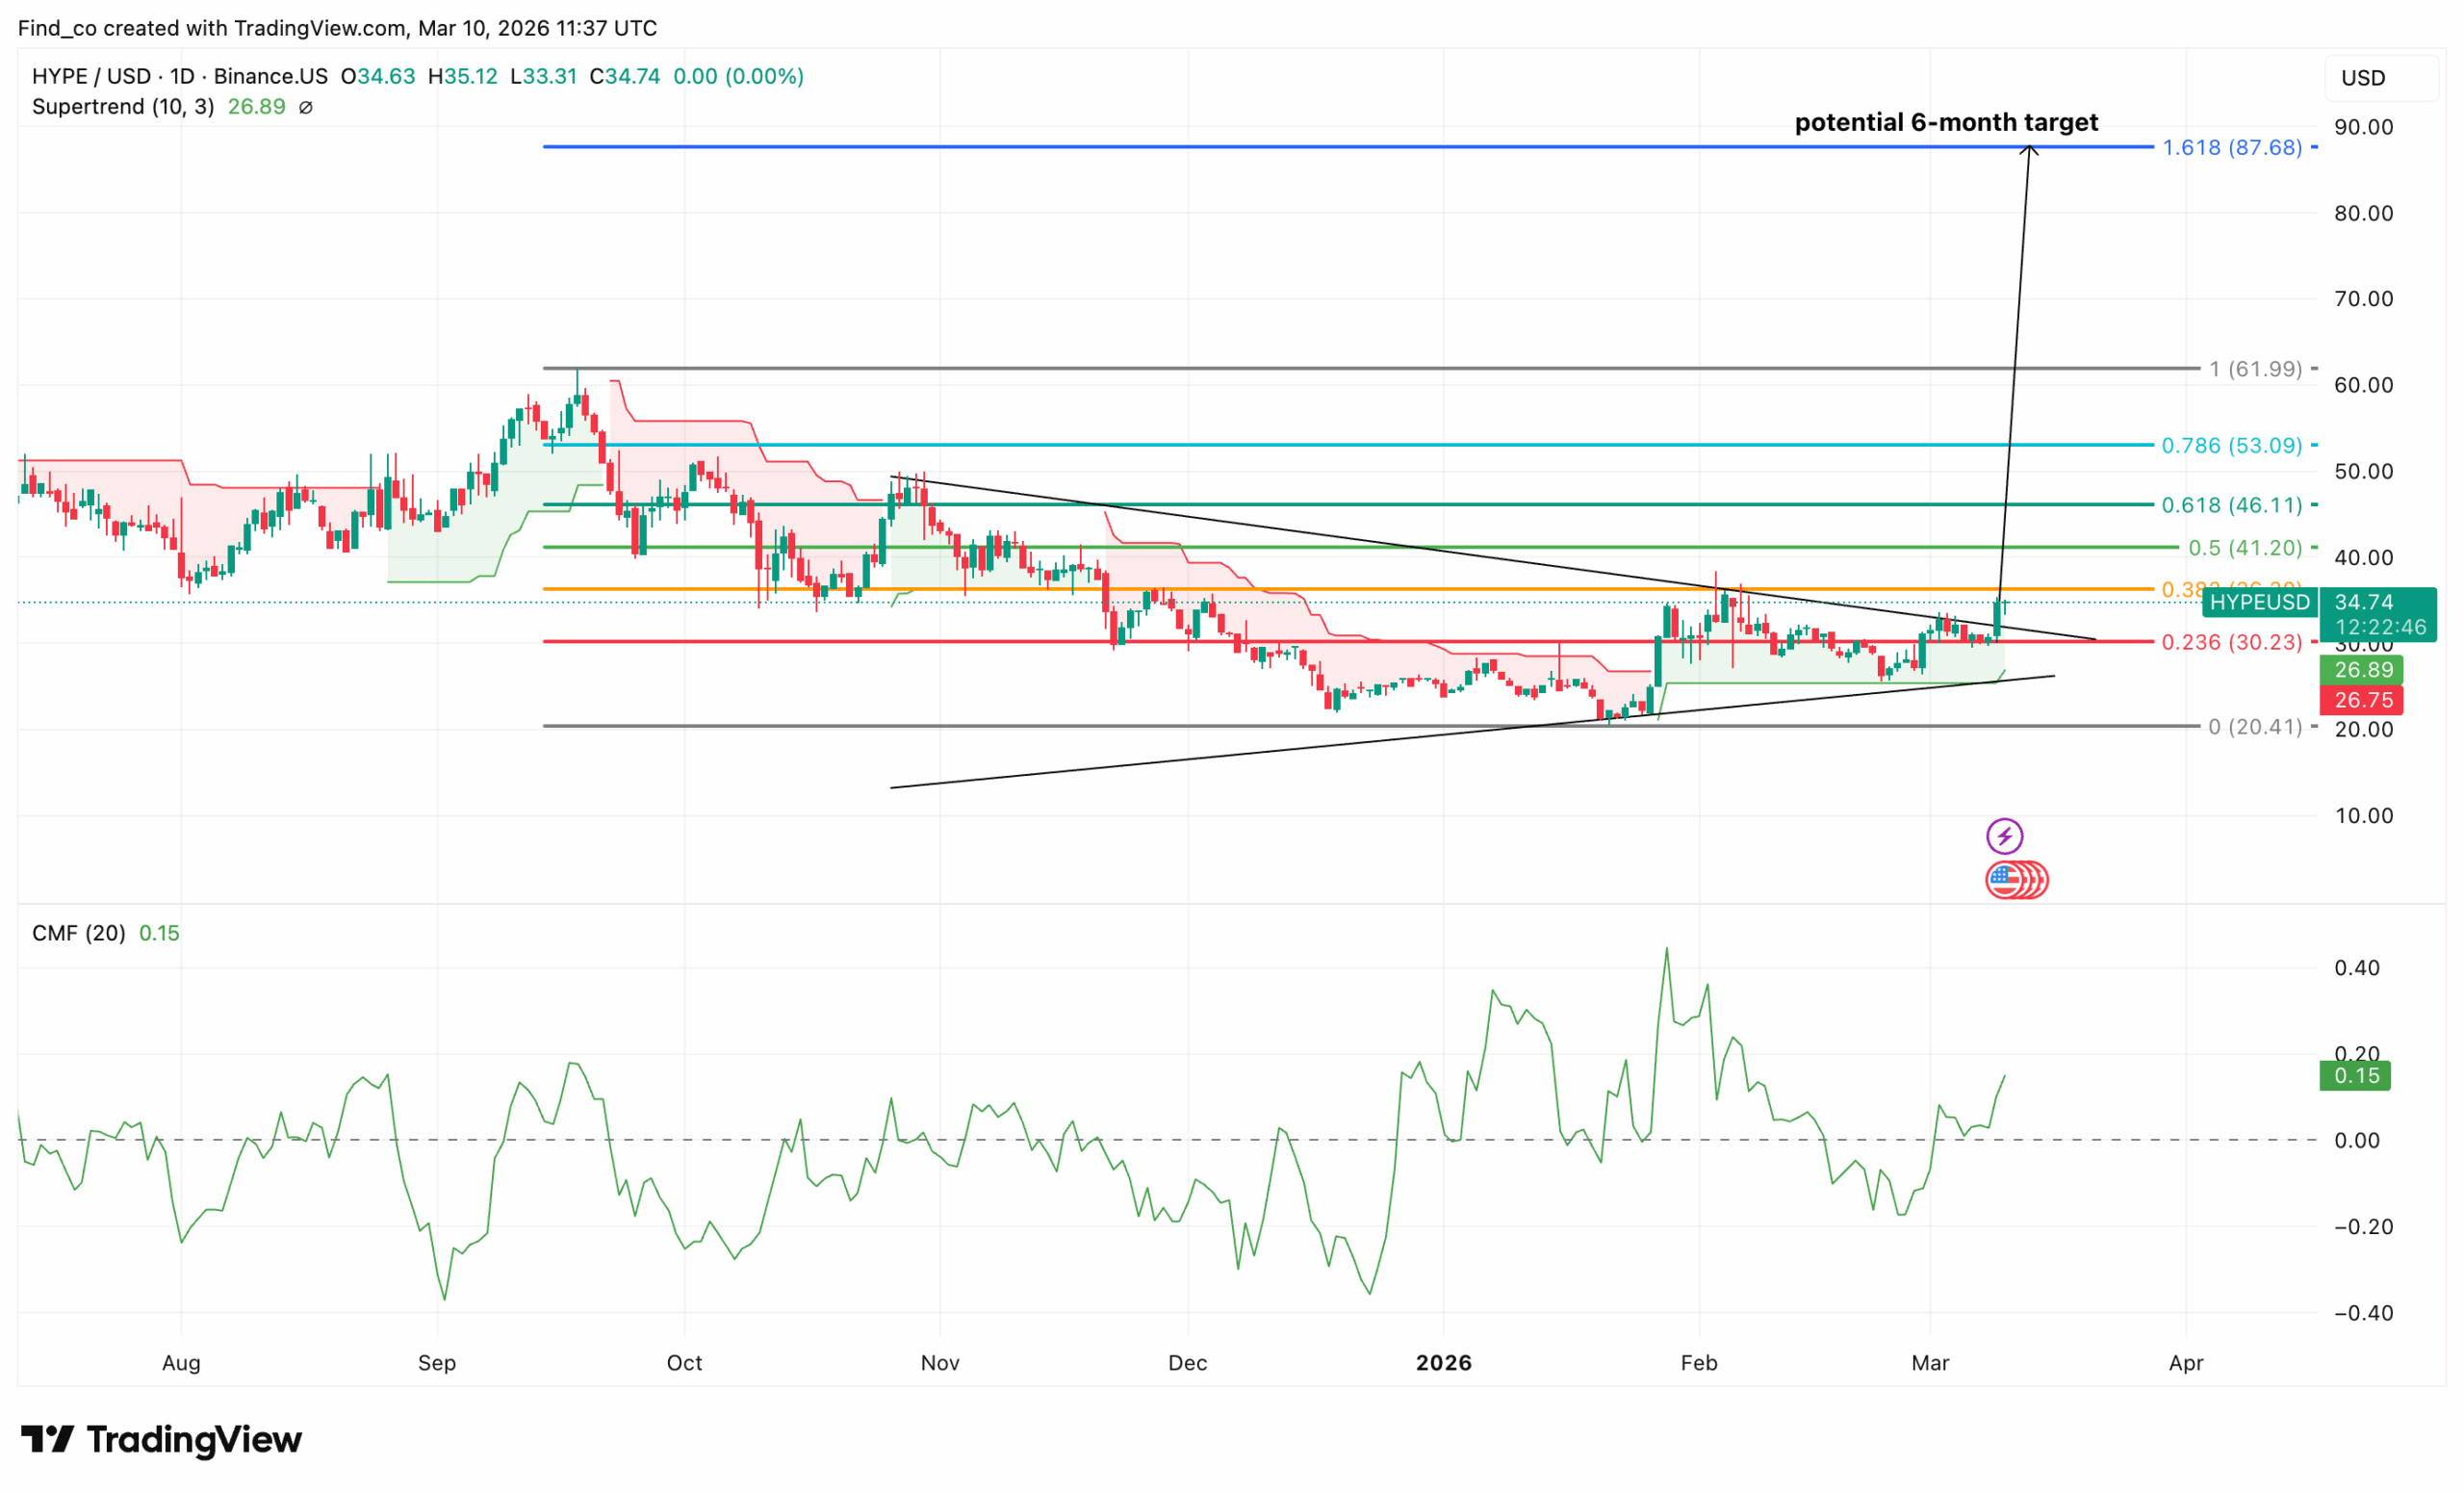Viewport: 2464px width, 1493px height.
Task: Click the 0 (20.41) Fibonacci label
Action: click(2255, 727)
